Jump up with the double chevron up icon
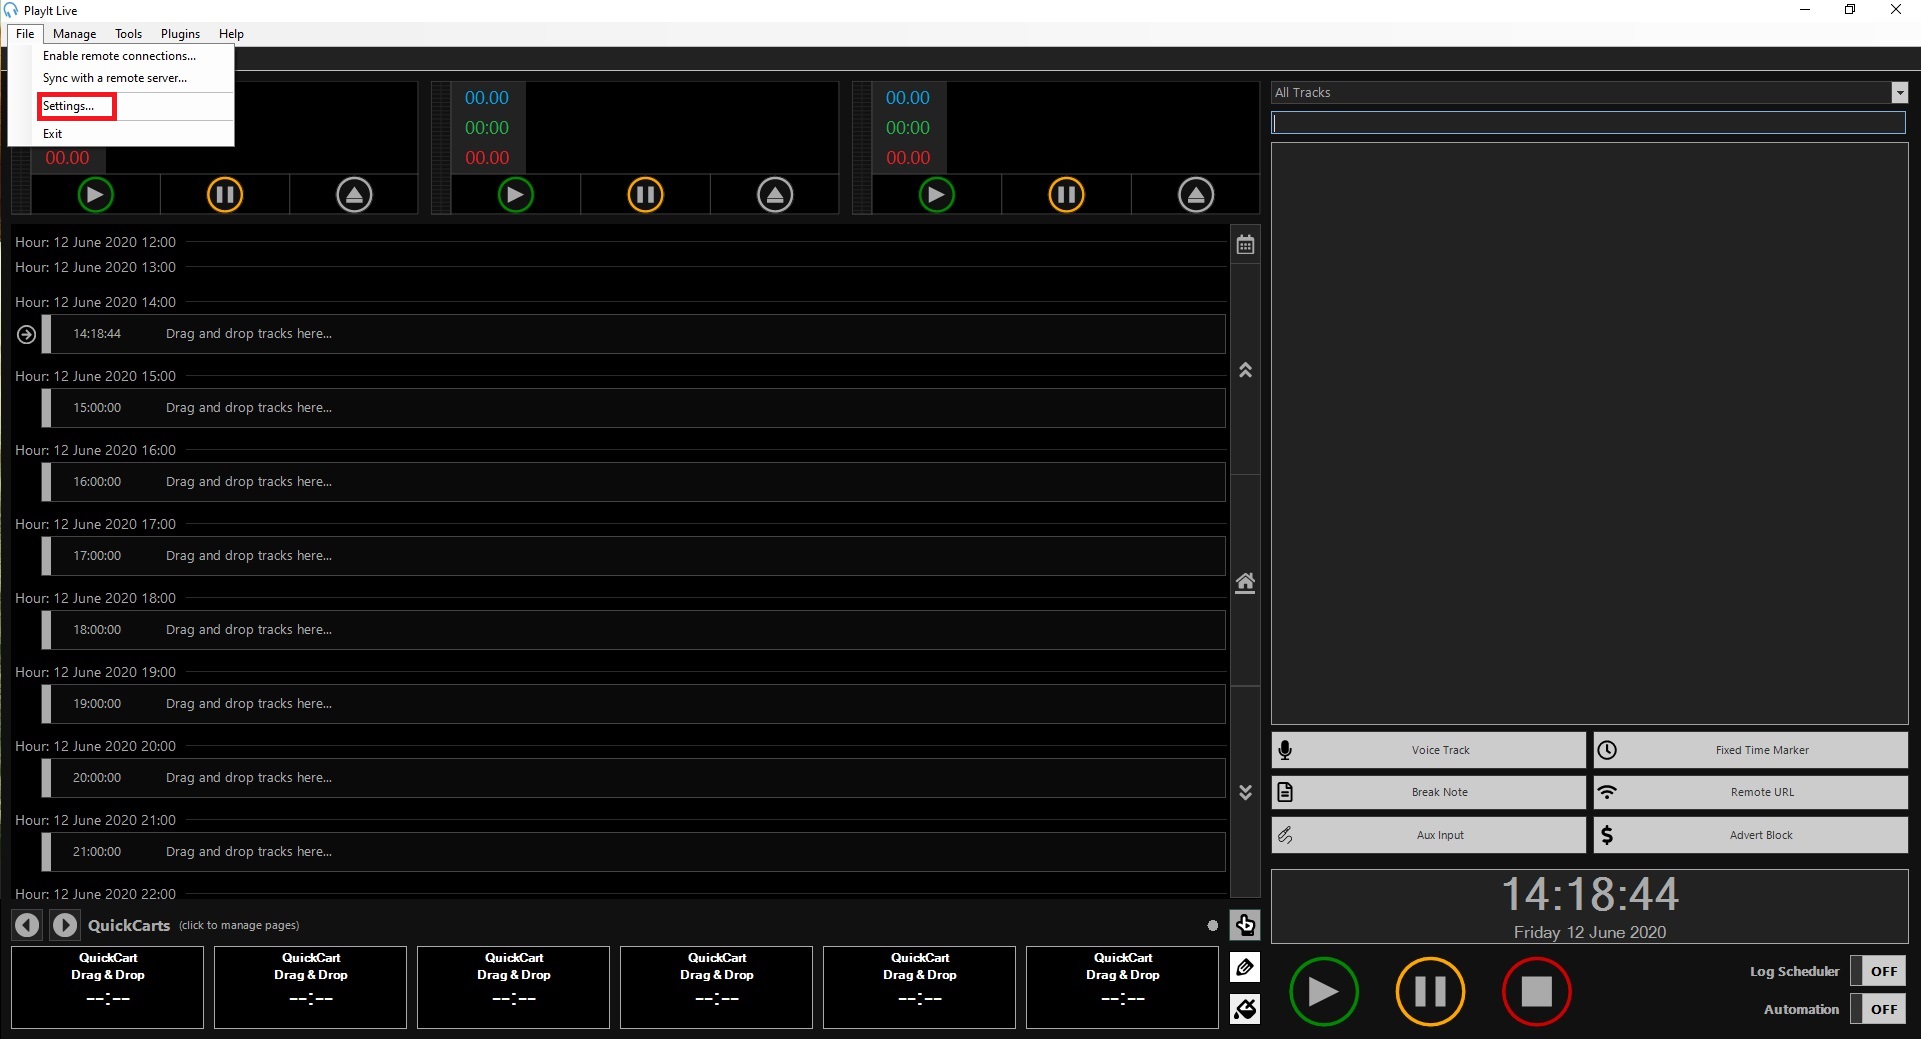Image resolution: width=1921 pixels, height=1039 pixels. click(1245, 370)
